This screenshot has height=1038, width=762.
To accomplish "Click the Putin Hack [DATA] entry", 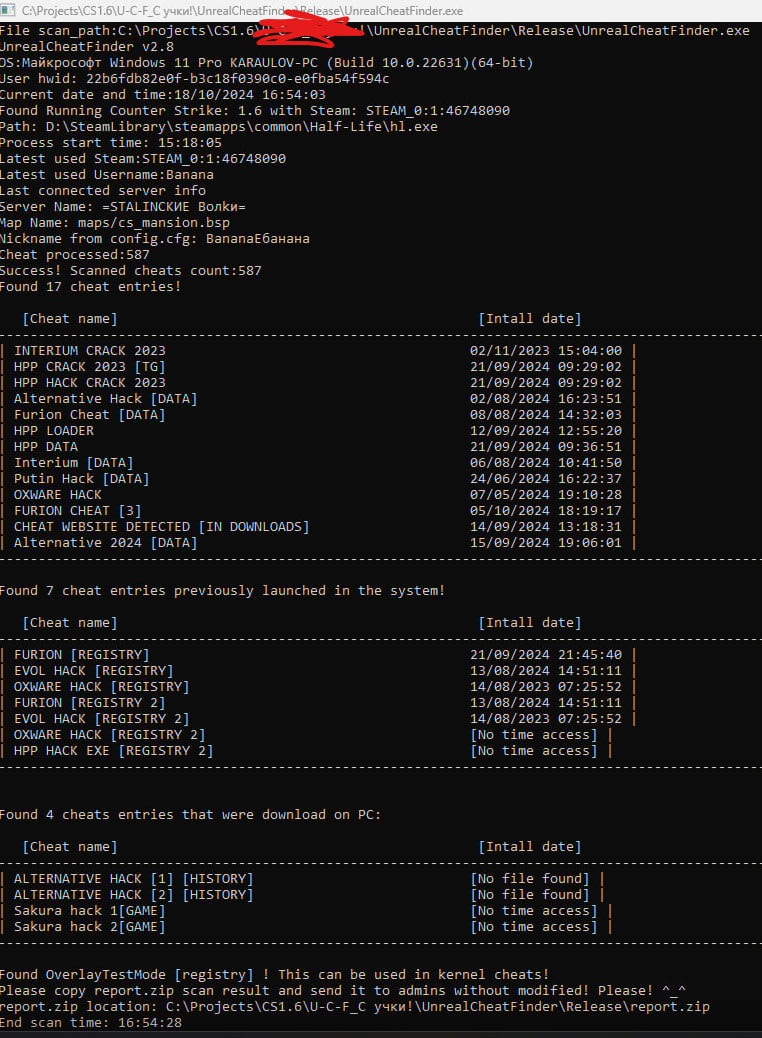I will [x=318, y=479].
